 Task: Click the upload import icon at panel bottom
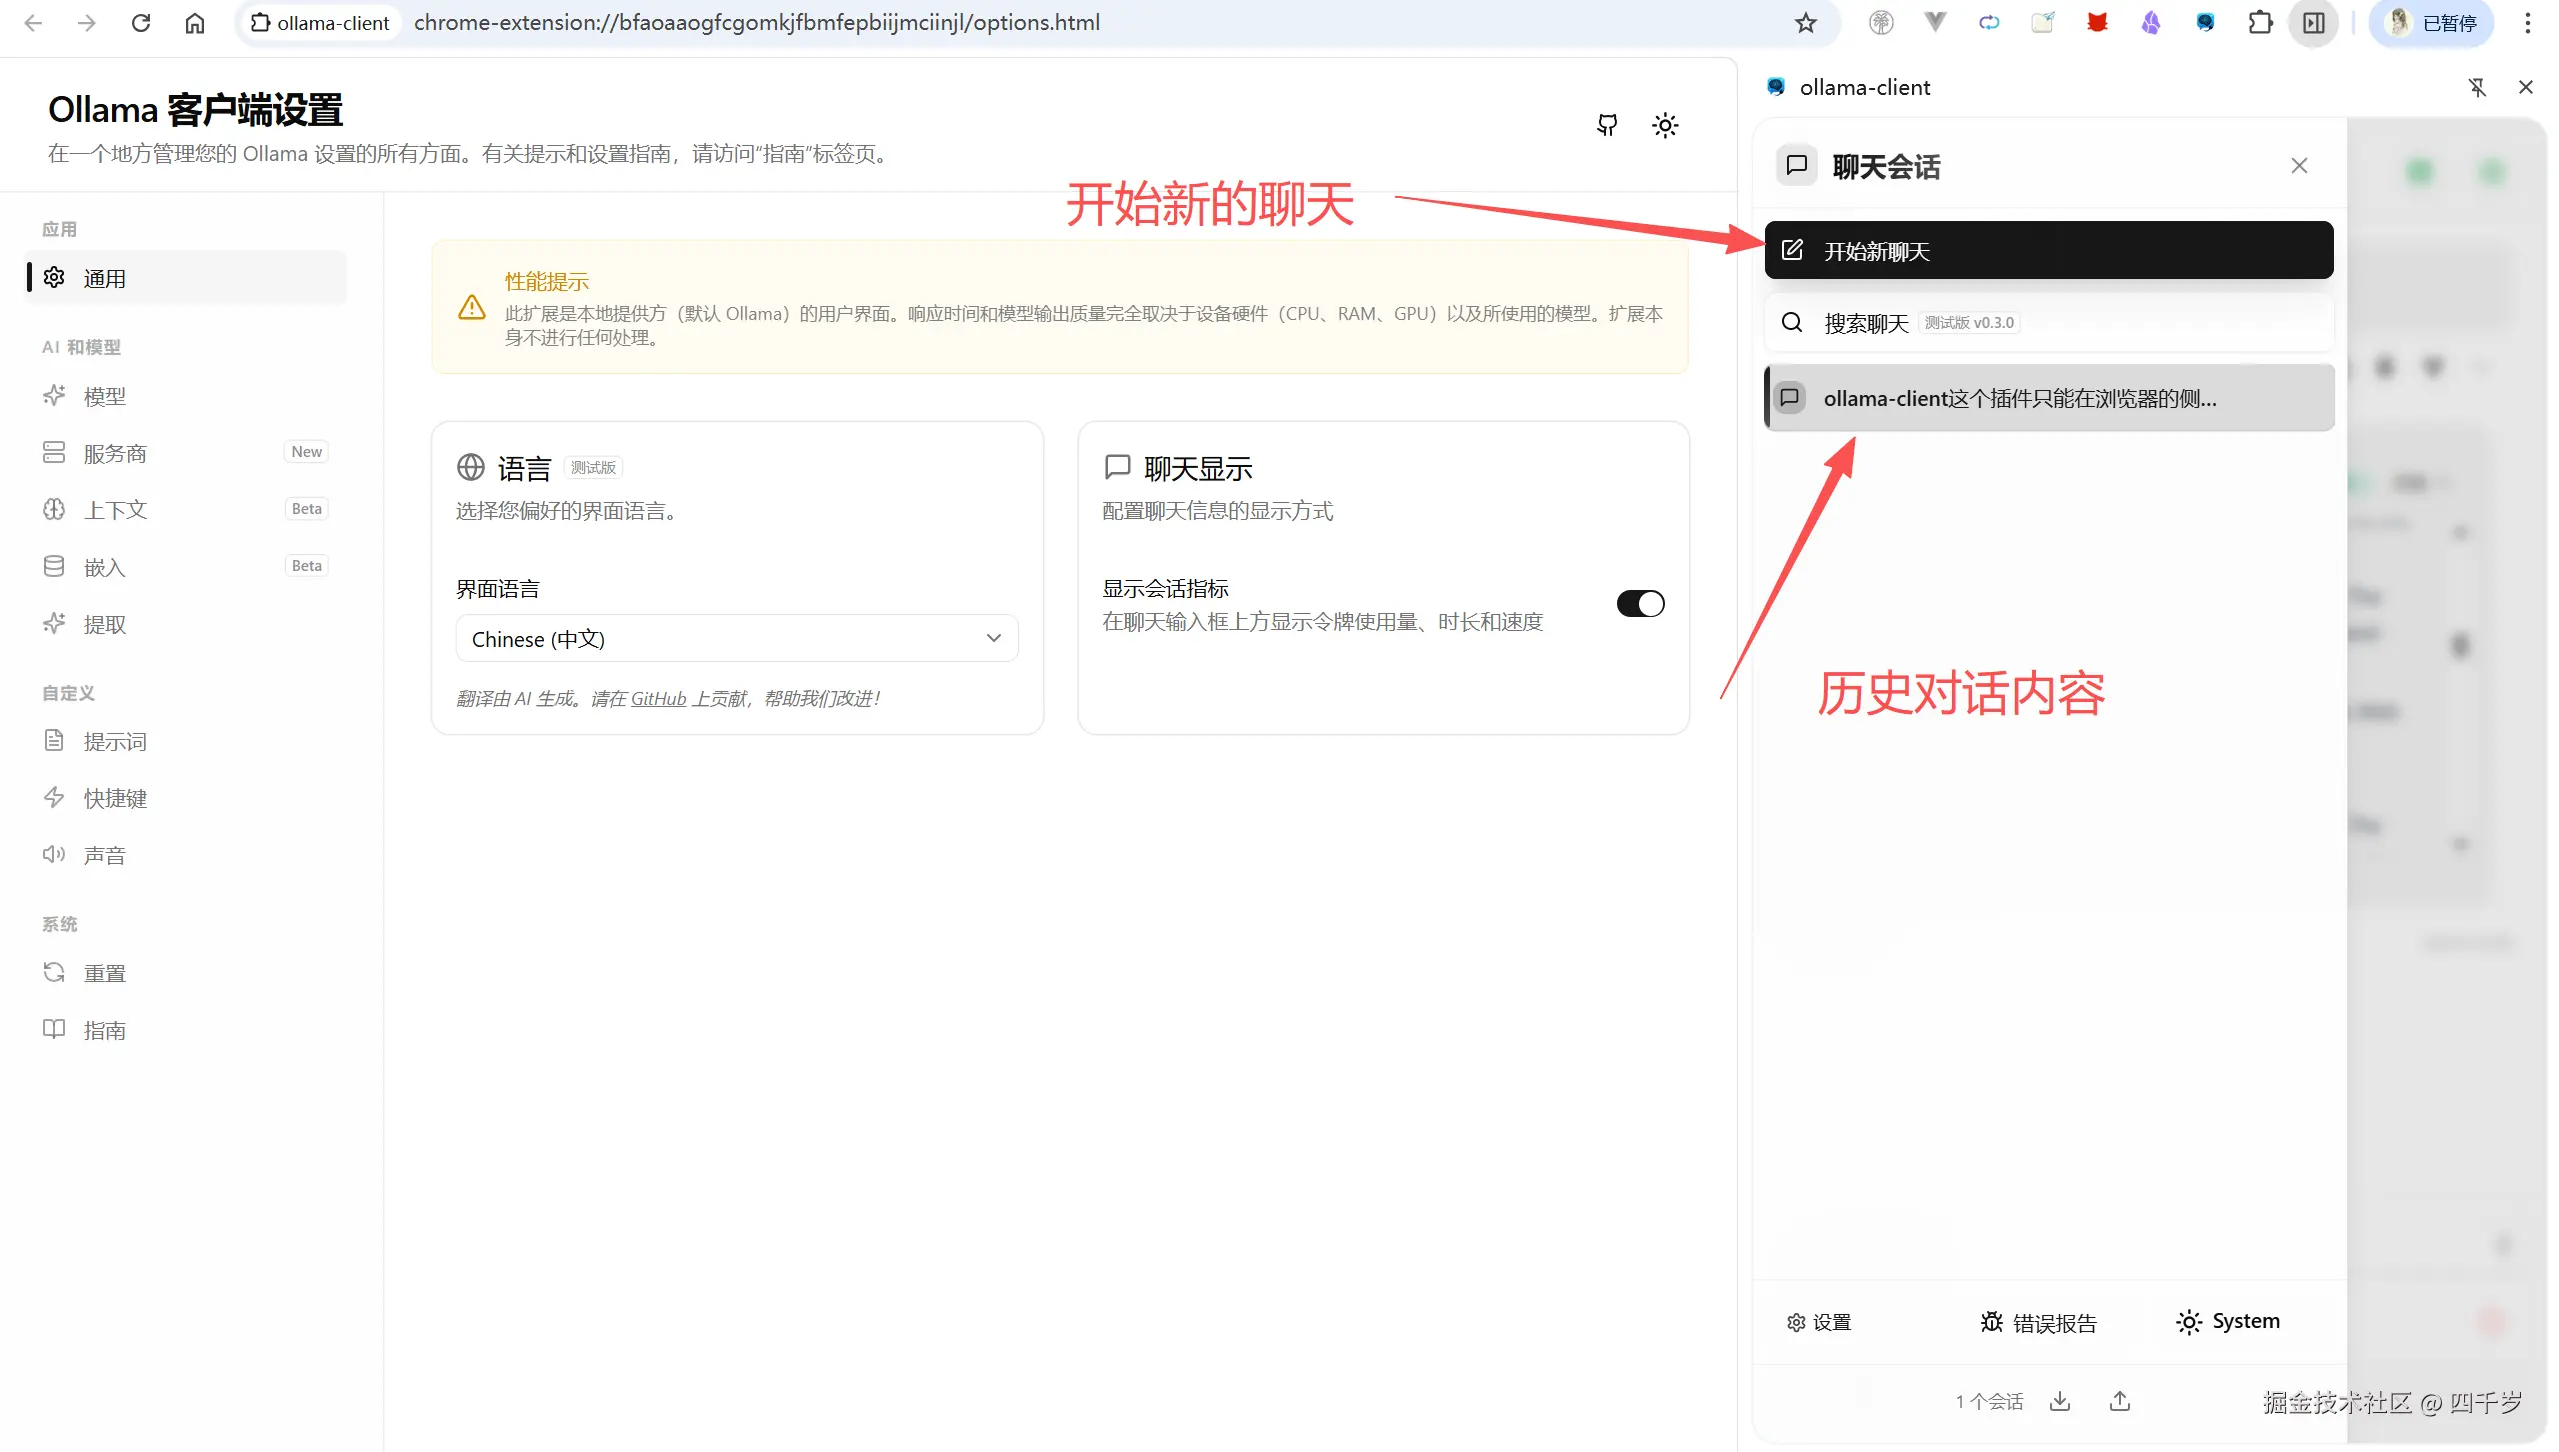[2120, 1401]
